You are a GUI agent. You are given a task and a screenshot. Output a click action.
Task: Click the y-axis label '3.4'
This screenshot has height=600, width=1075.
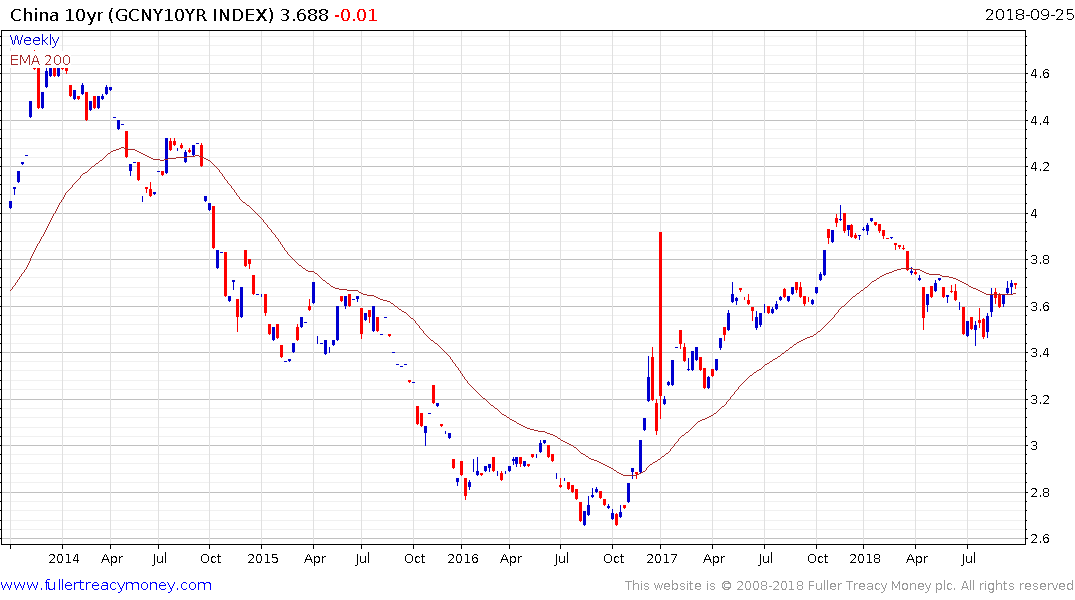pos(1039,352)
